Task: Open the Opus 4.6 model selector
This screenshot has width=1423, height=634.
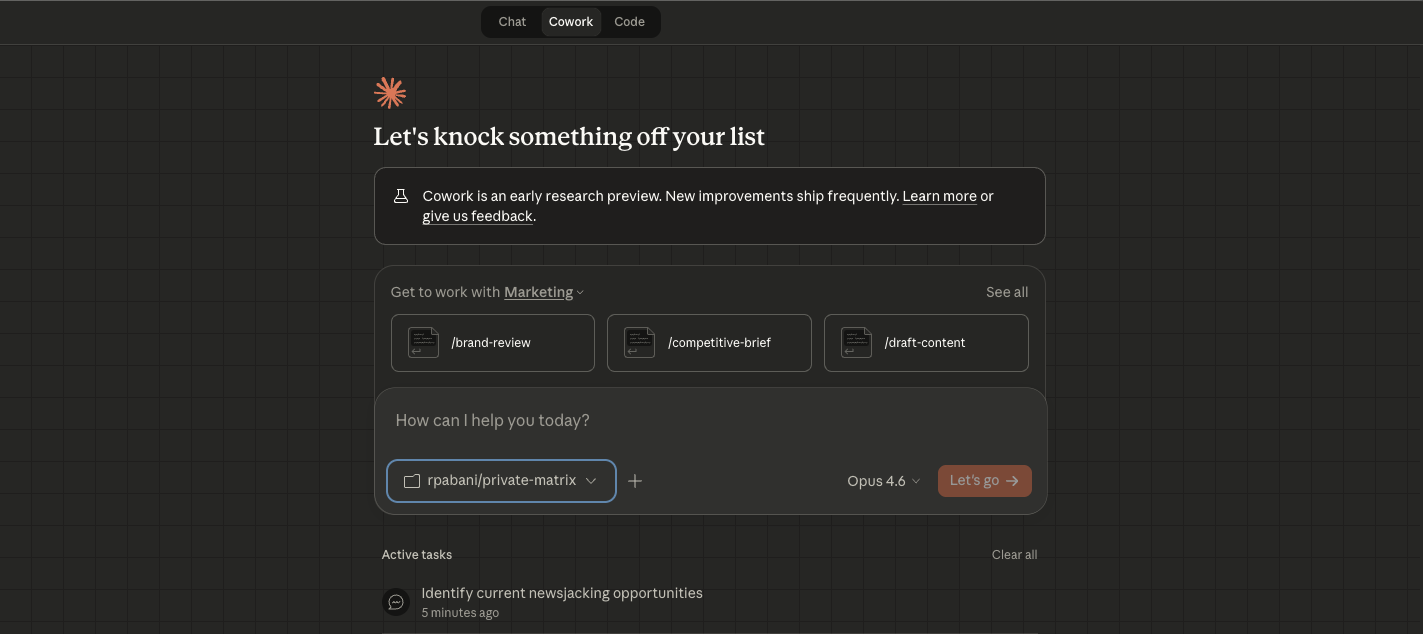Action: click(x=883, y=481)
